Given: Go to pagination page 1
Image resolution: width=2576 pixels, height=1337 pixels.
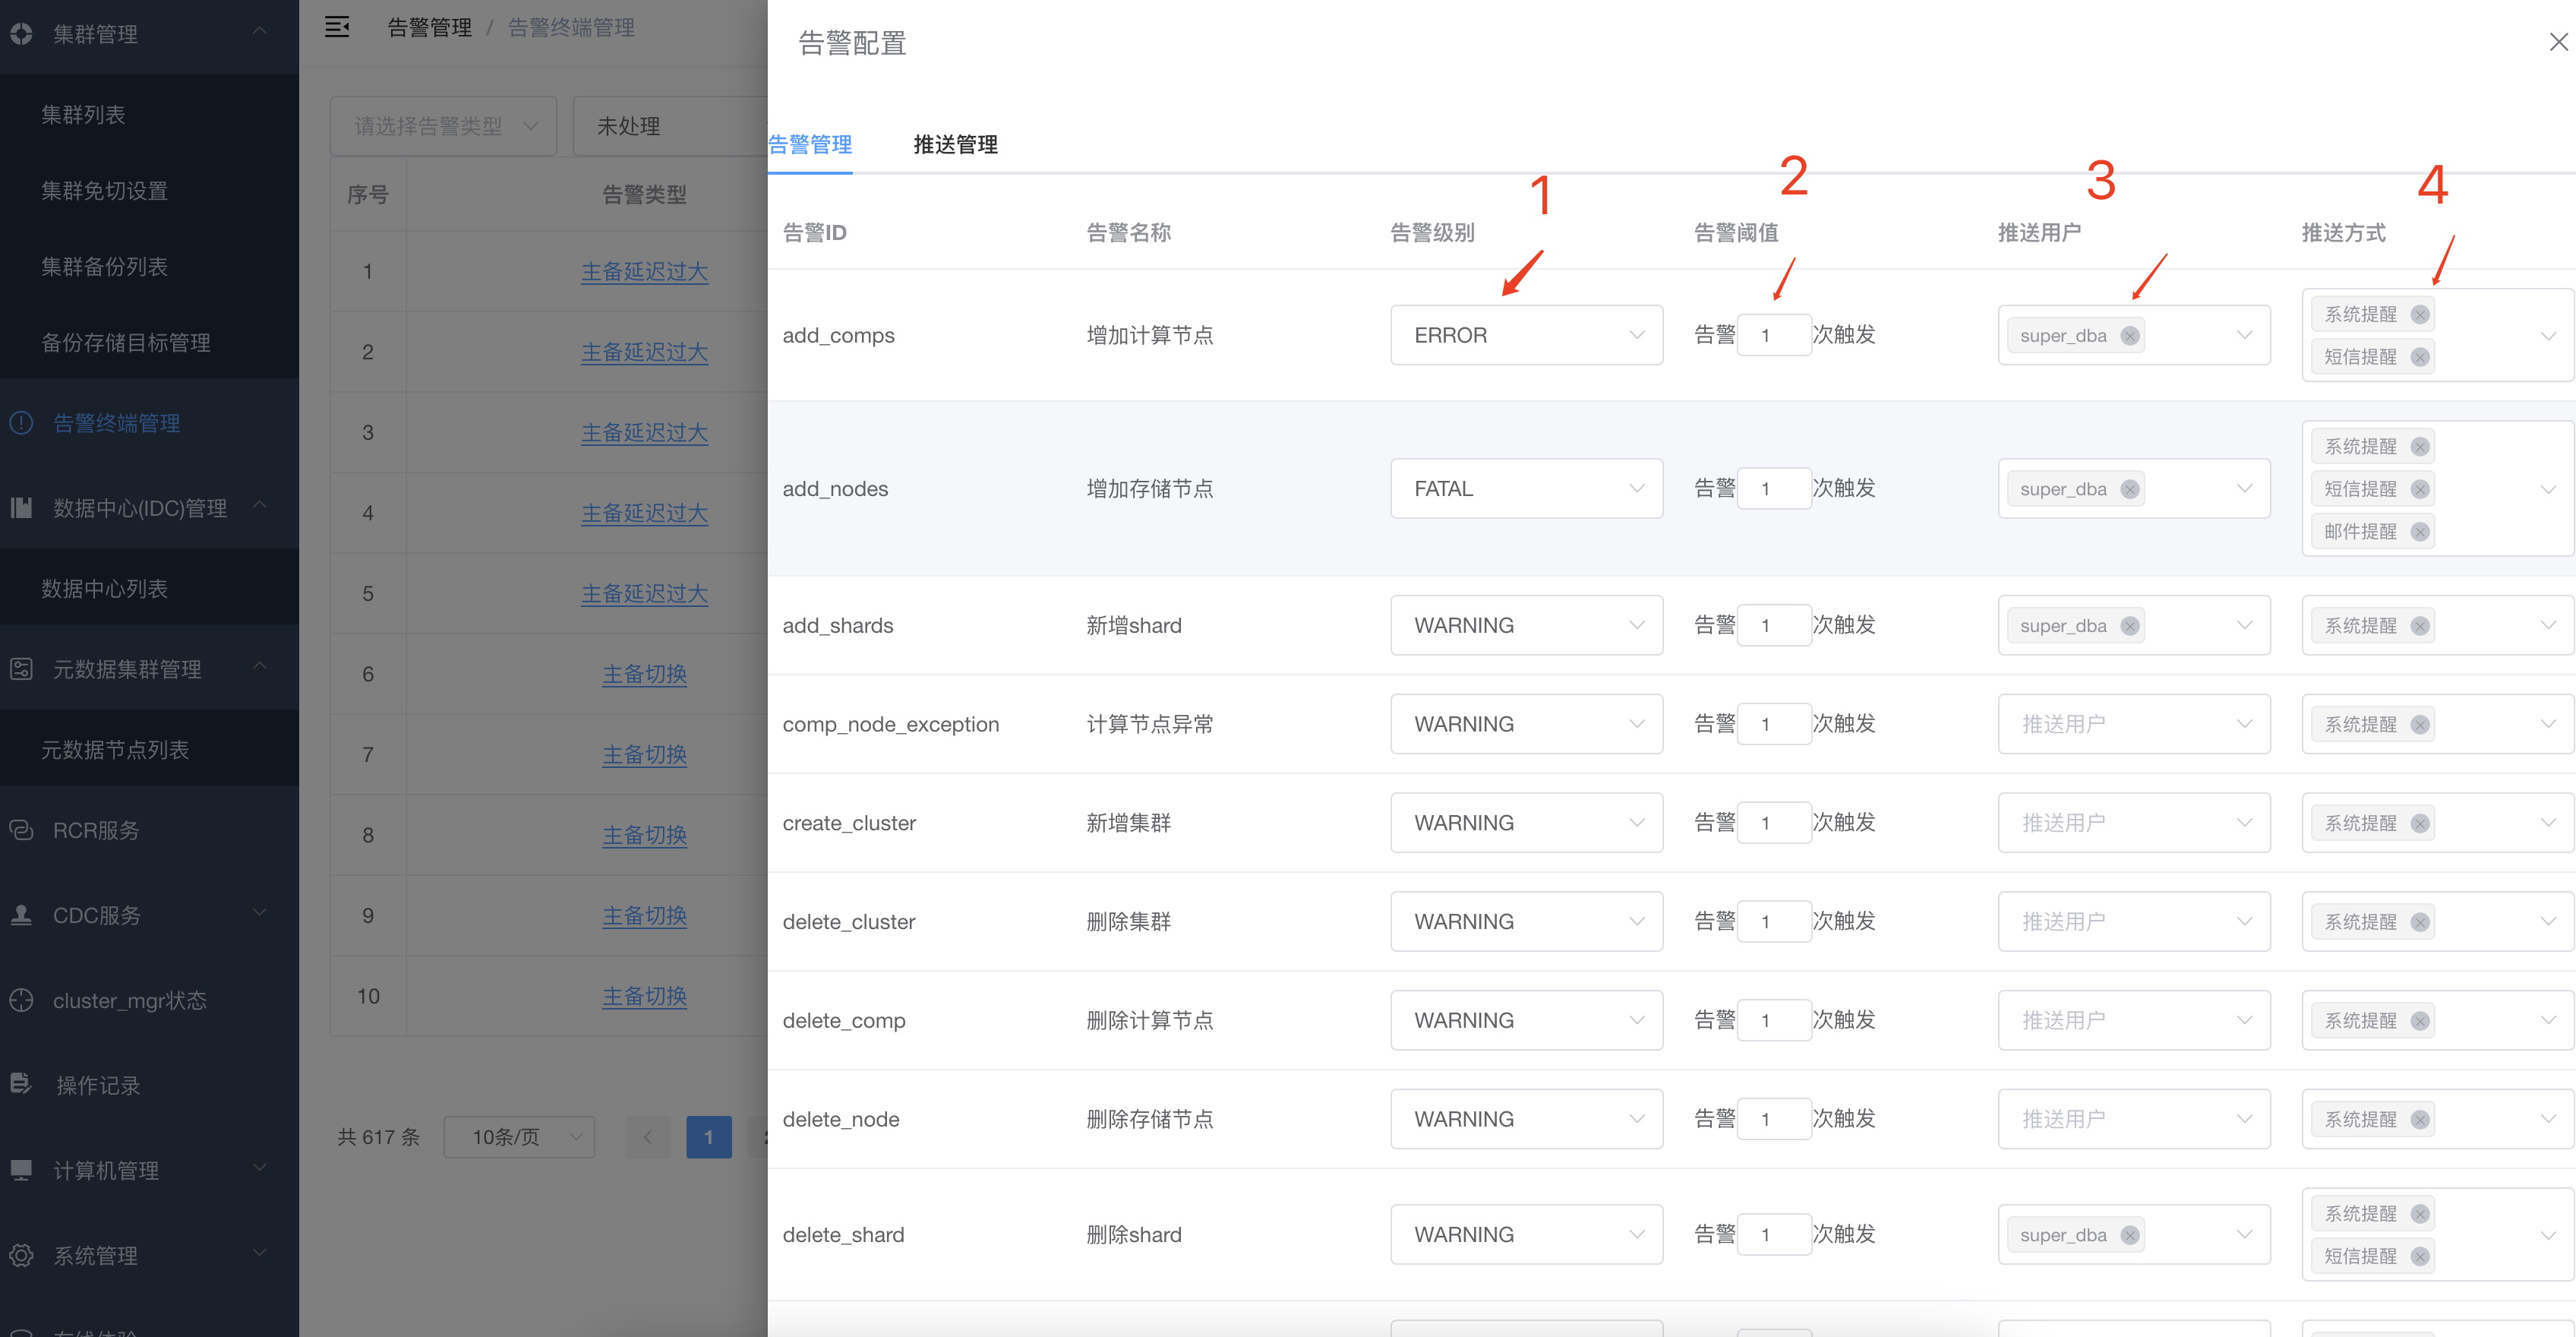Looking at the screenshot, I should point(708,1137).
